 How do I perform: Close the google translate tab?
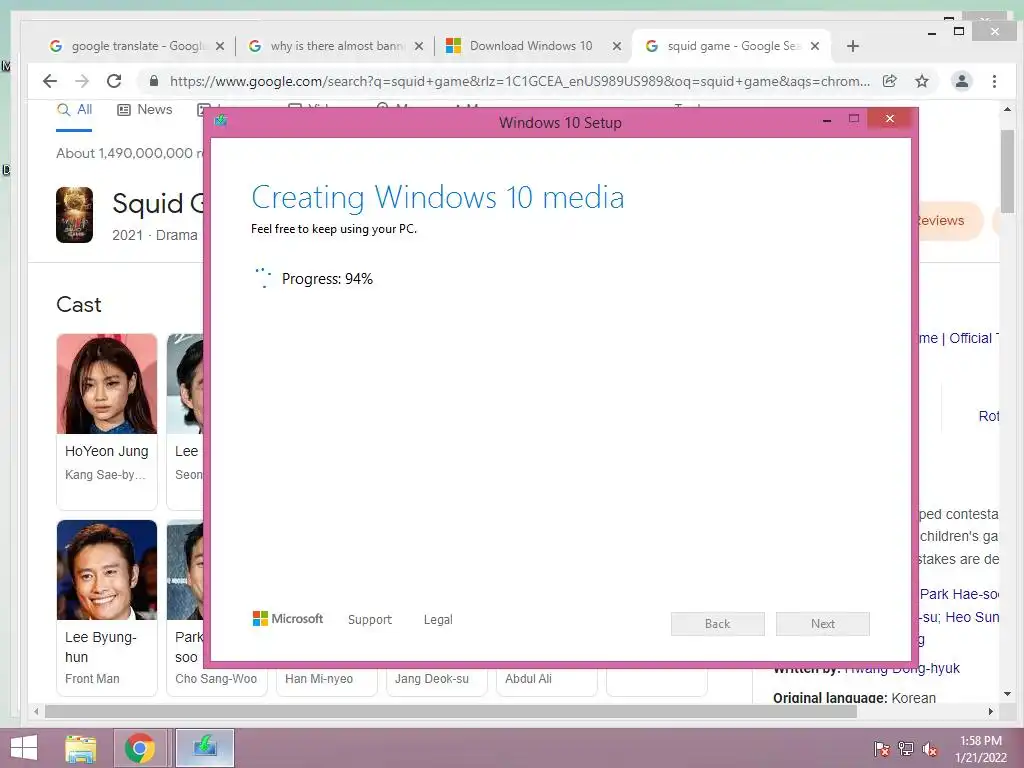coord(220,46)
